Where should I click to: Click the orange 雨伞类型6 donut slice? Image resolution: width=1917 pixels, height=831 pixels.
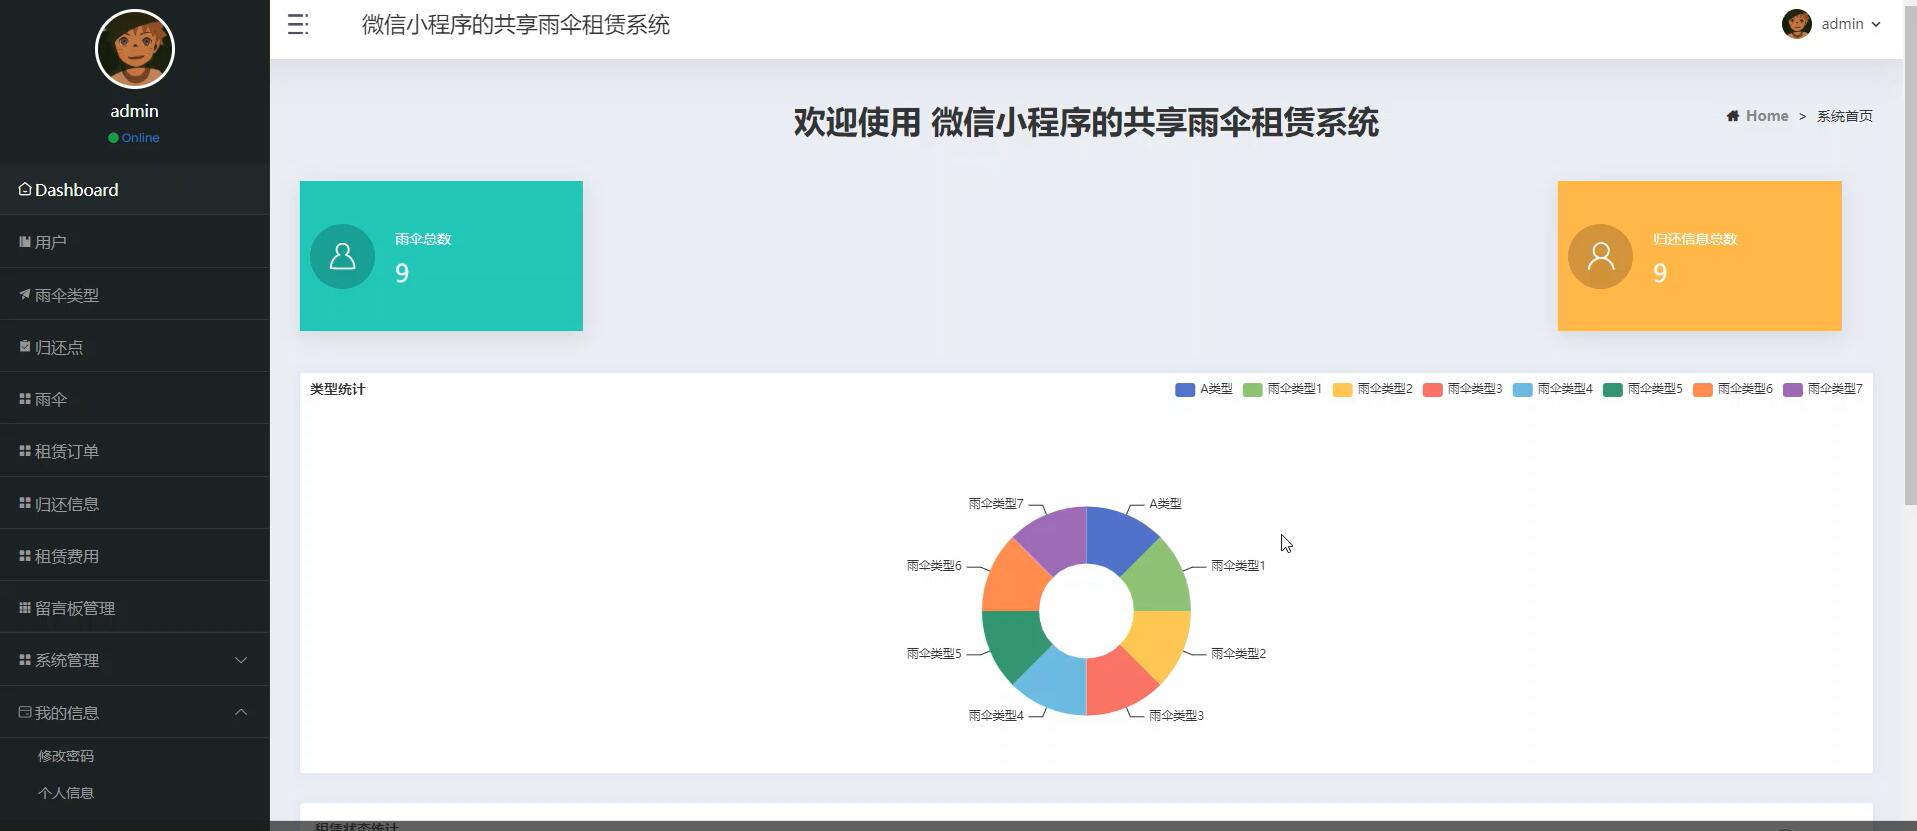tap(1016, 582)
